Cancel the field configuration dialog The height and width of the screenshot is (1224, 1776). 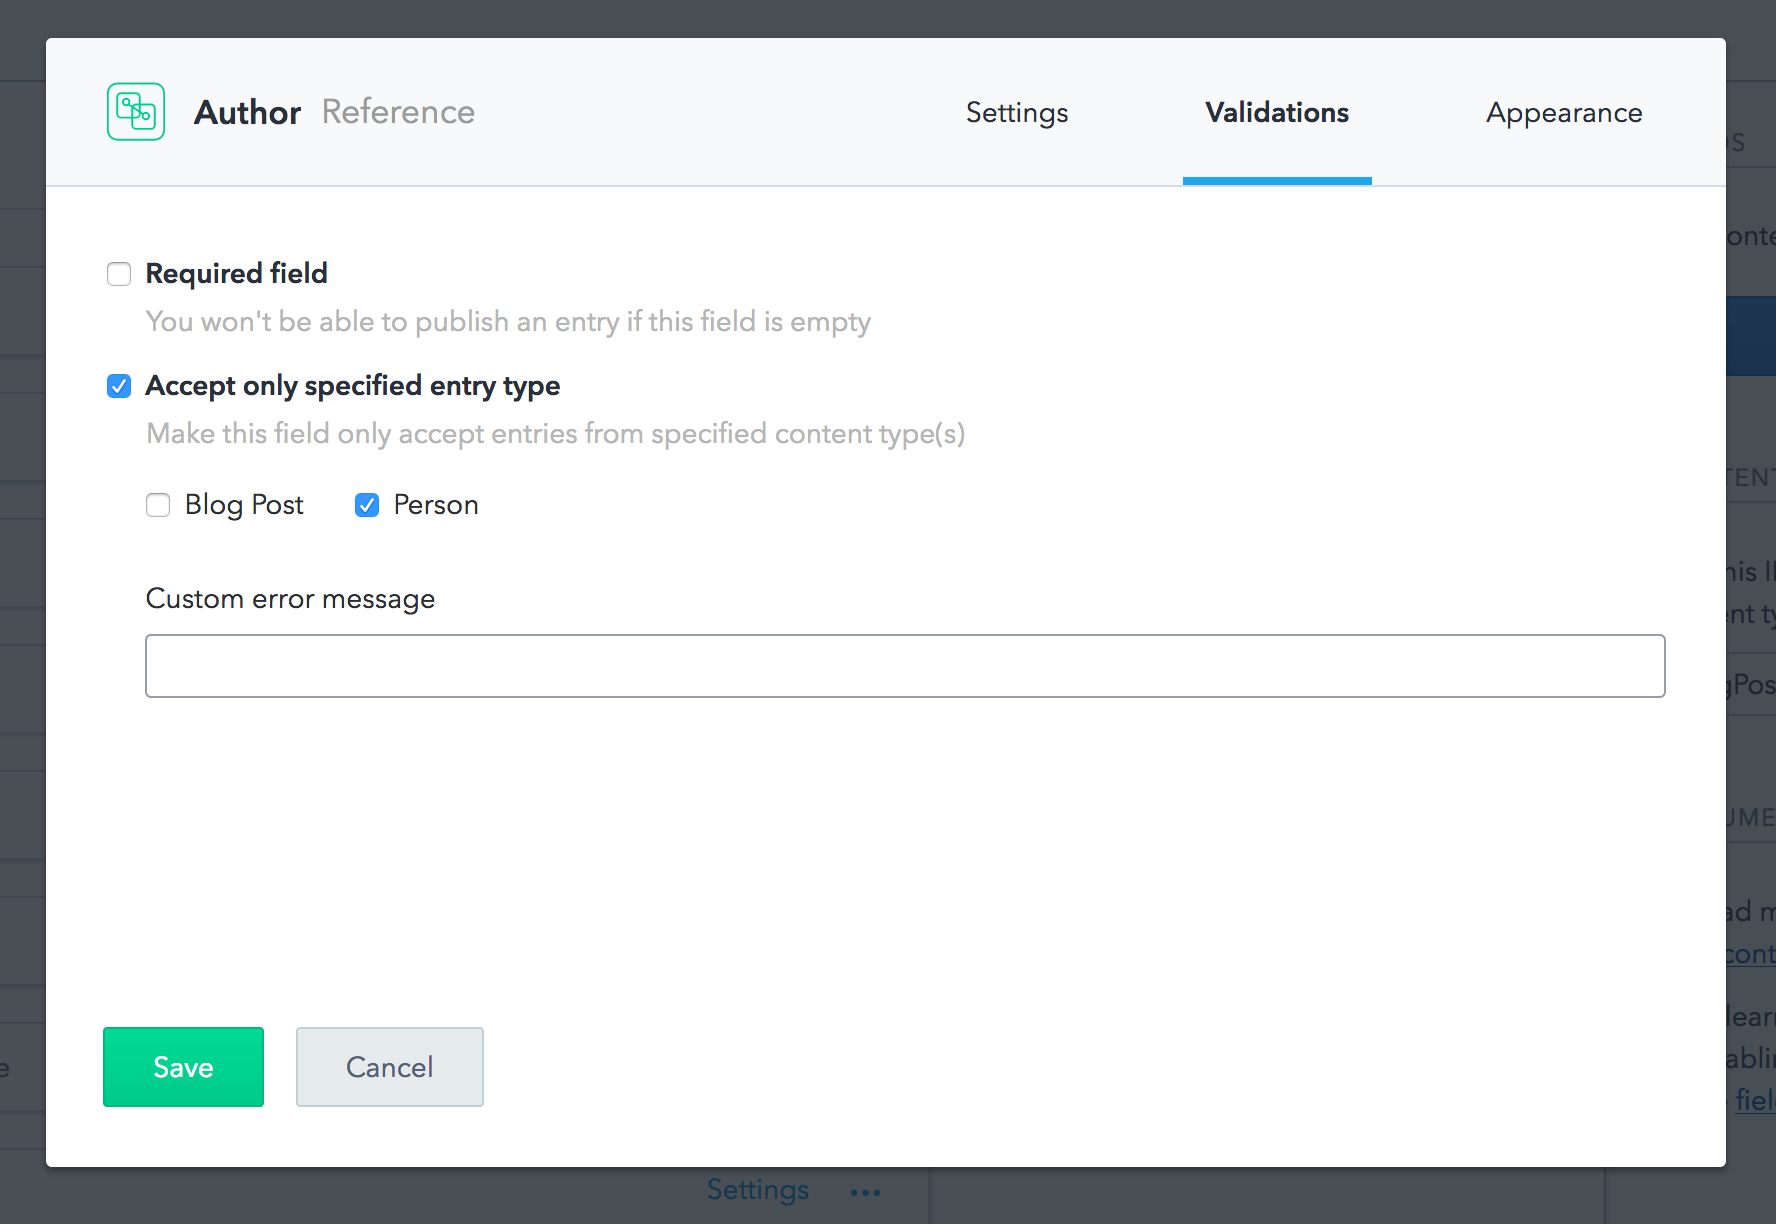(x=389, y=1067)
